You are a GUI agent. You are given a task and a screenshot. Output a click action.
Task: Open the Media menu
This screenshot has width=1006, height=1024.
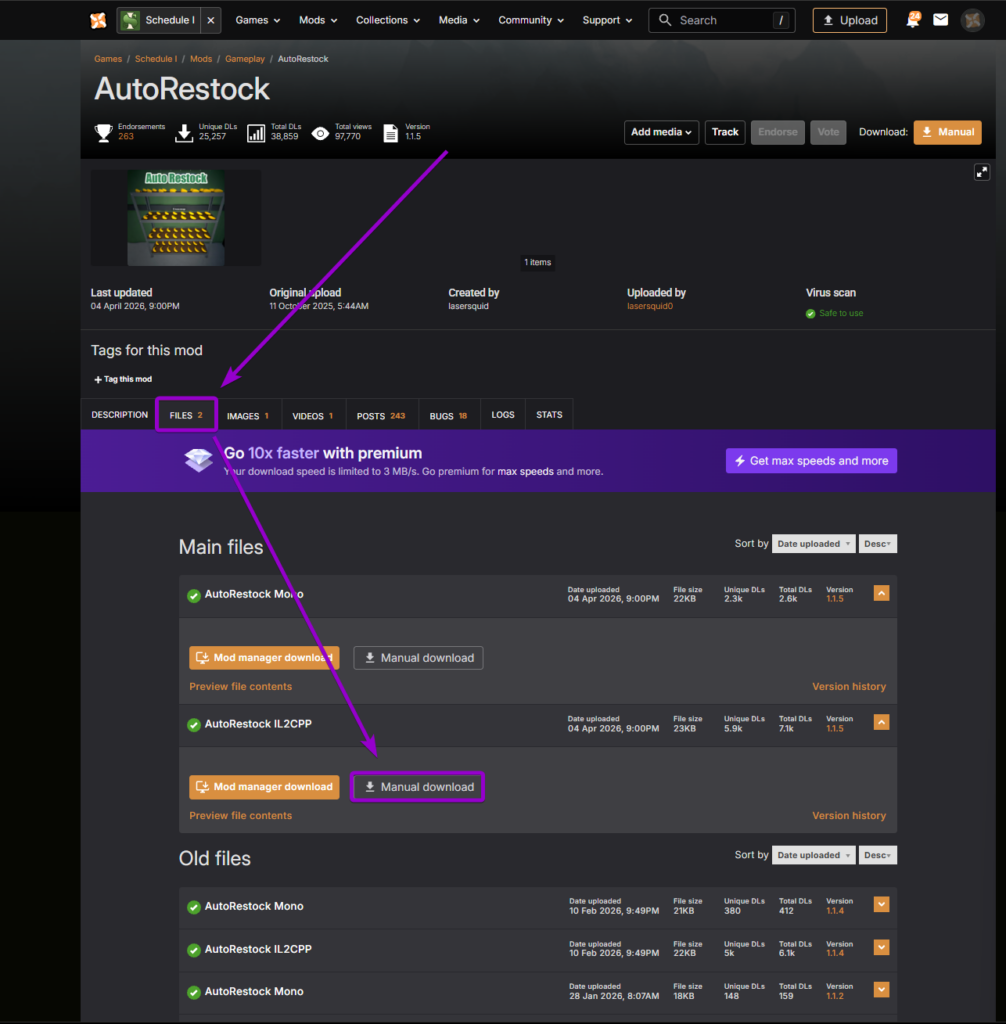click(x=459, y=20)
